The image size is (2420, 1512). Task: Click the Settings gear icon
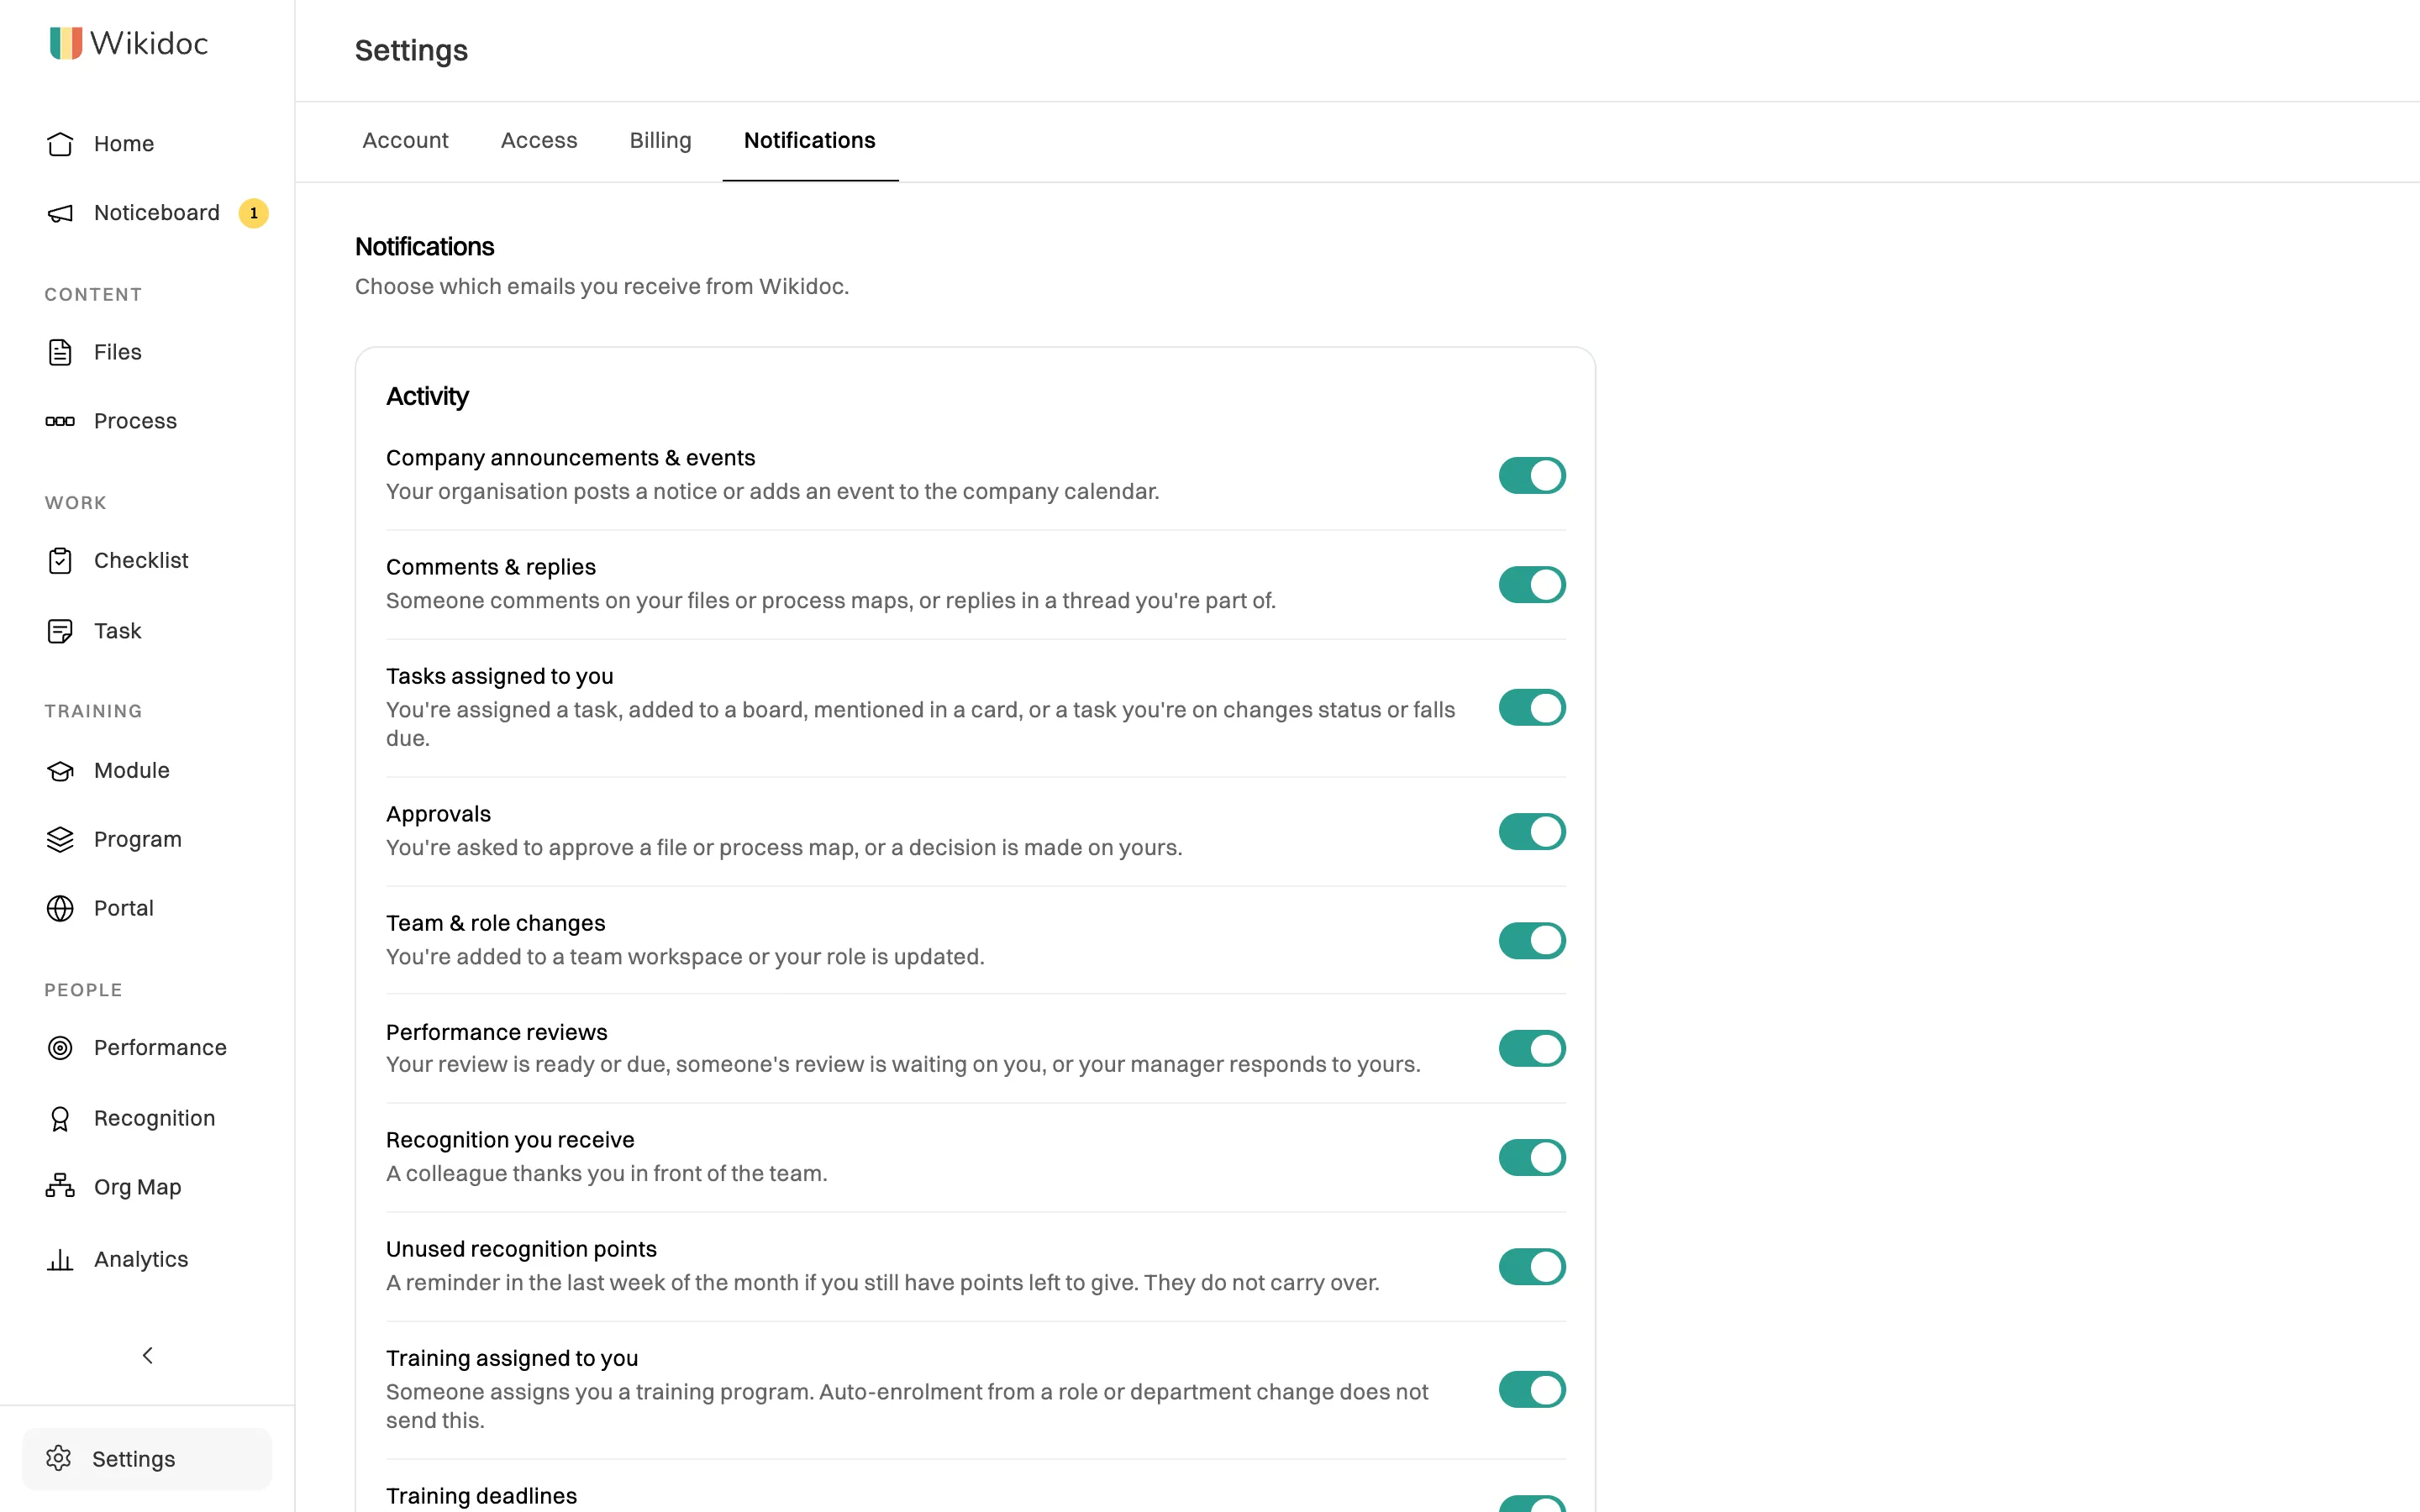pyautogui.click(x=58, y=1458)
